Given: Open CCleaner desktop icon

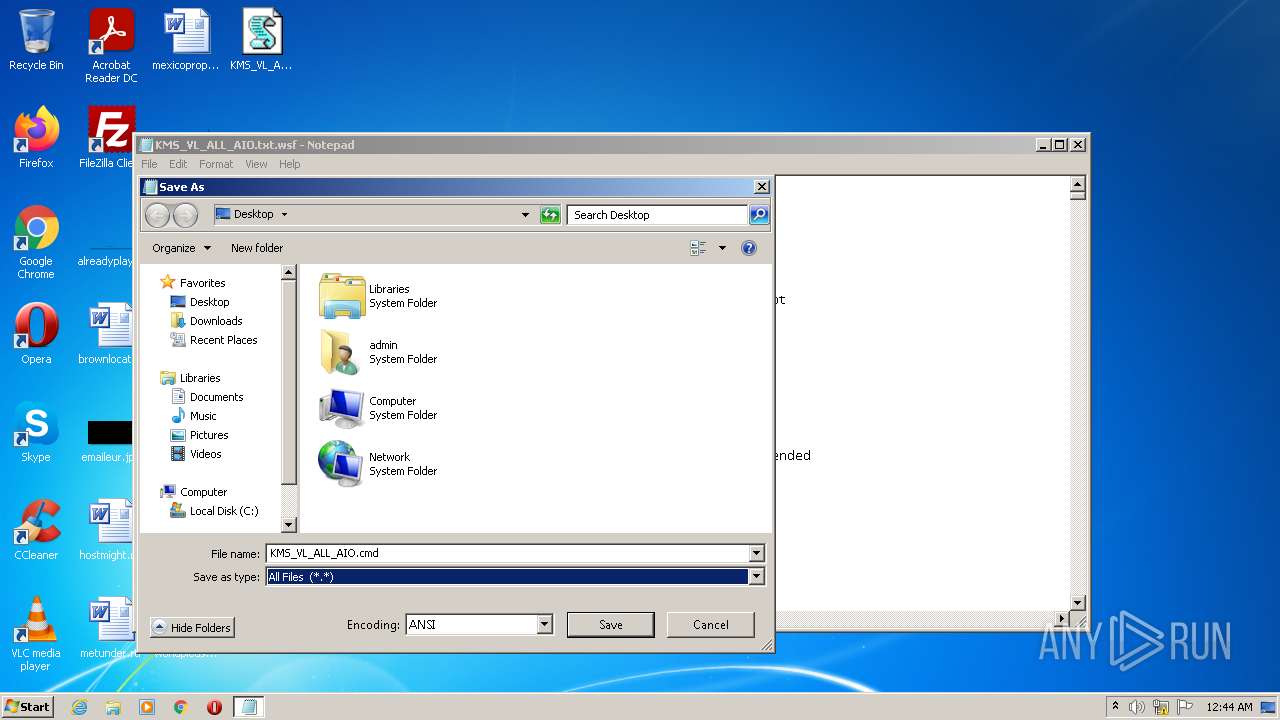Looking at the screenshot, I should click(36, 531).
